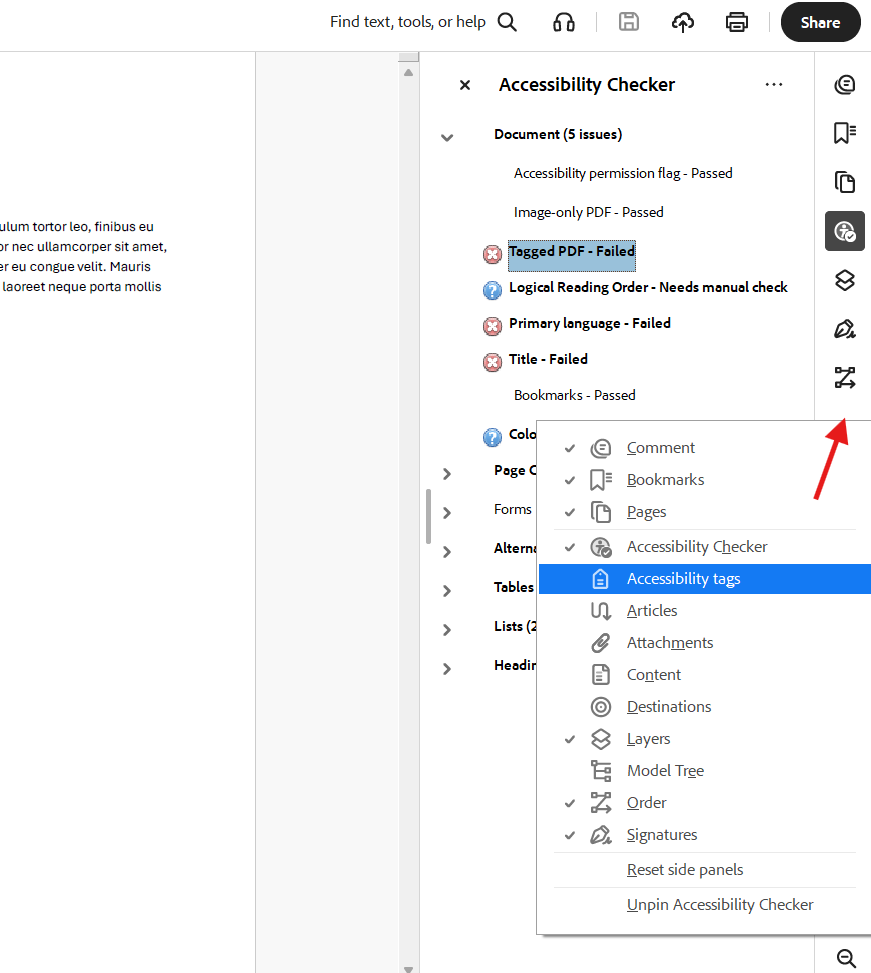Select Accessibility Checker sidebar icon
This screenshot has height=973, width=871.
(x=844, y=231)
